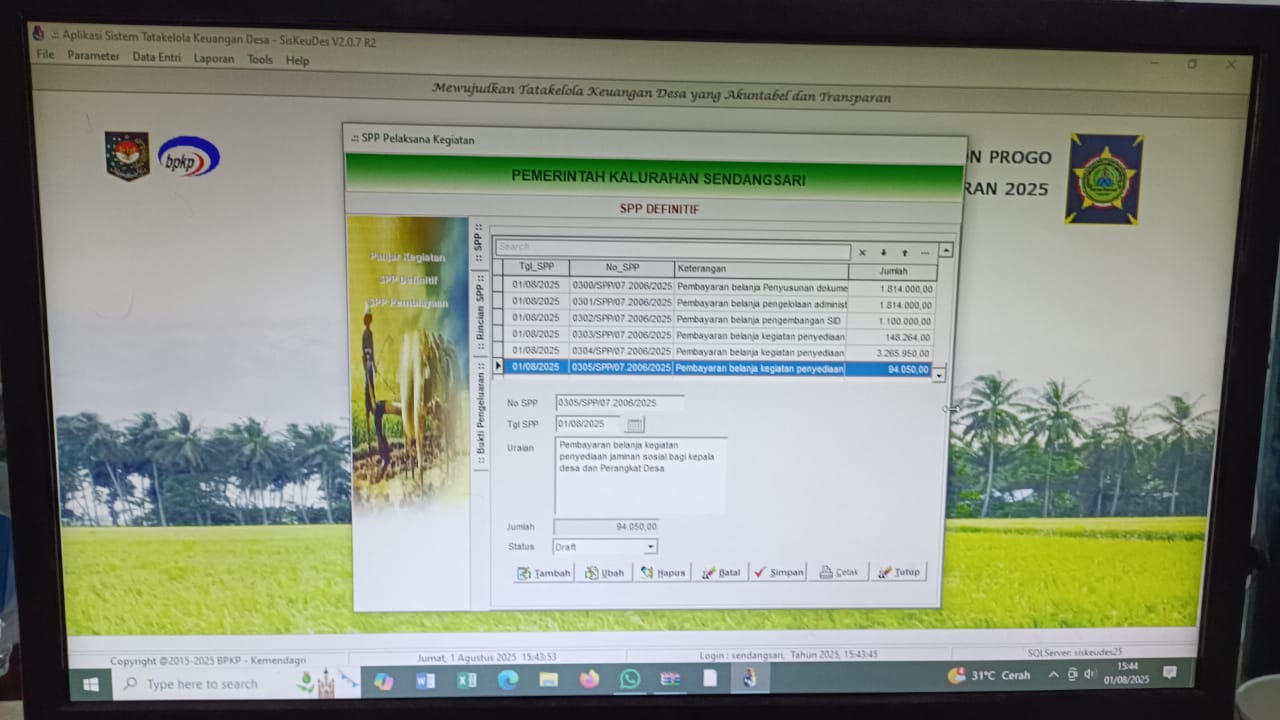This screenshot has width=1280, height=720.
Task: Click the up arrow search icon
Action: 904,253
